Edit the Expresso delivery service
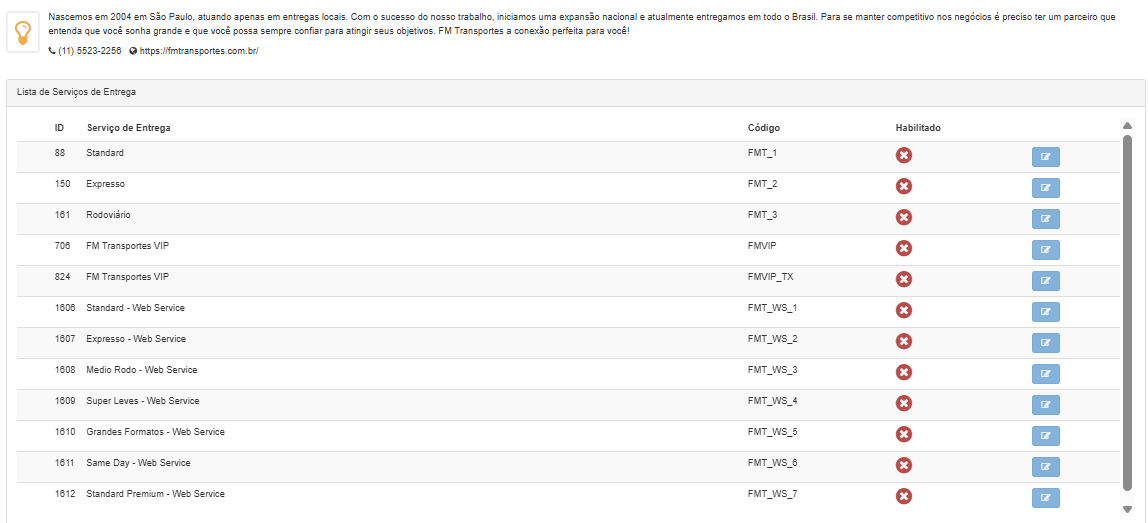 click(x=1045, y=188)
